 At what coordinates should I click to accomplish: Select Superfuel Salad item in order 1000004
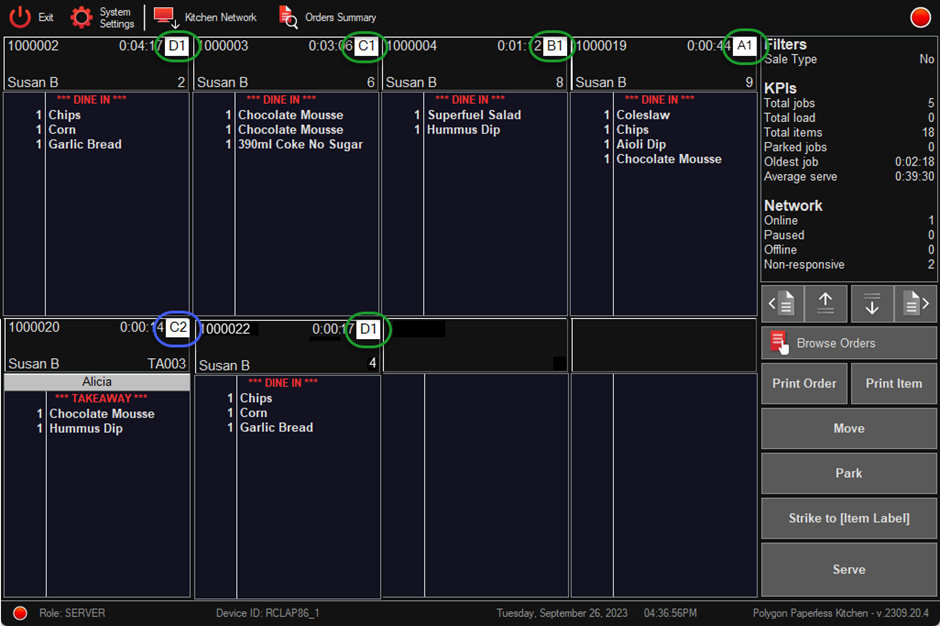coord(474,115)
